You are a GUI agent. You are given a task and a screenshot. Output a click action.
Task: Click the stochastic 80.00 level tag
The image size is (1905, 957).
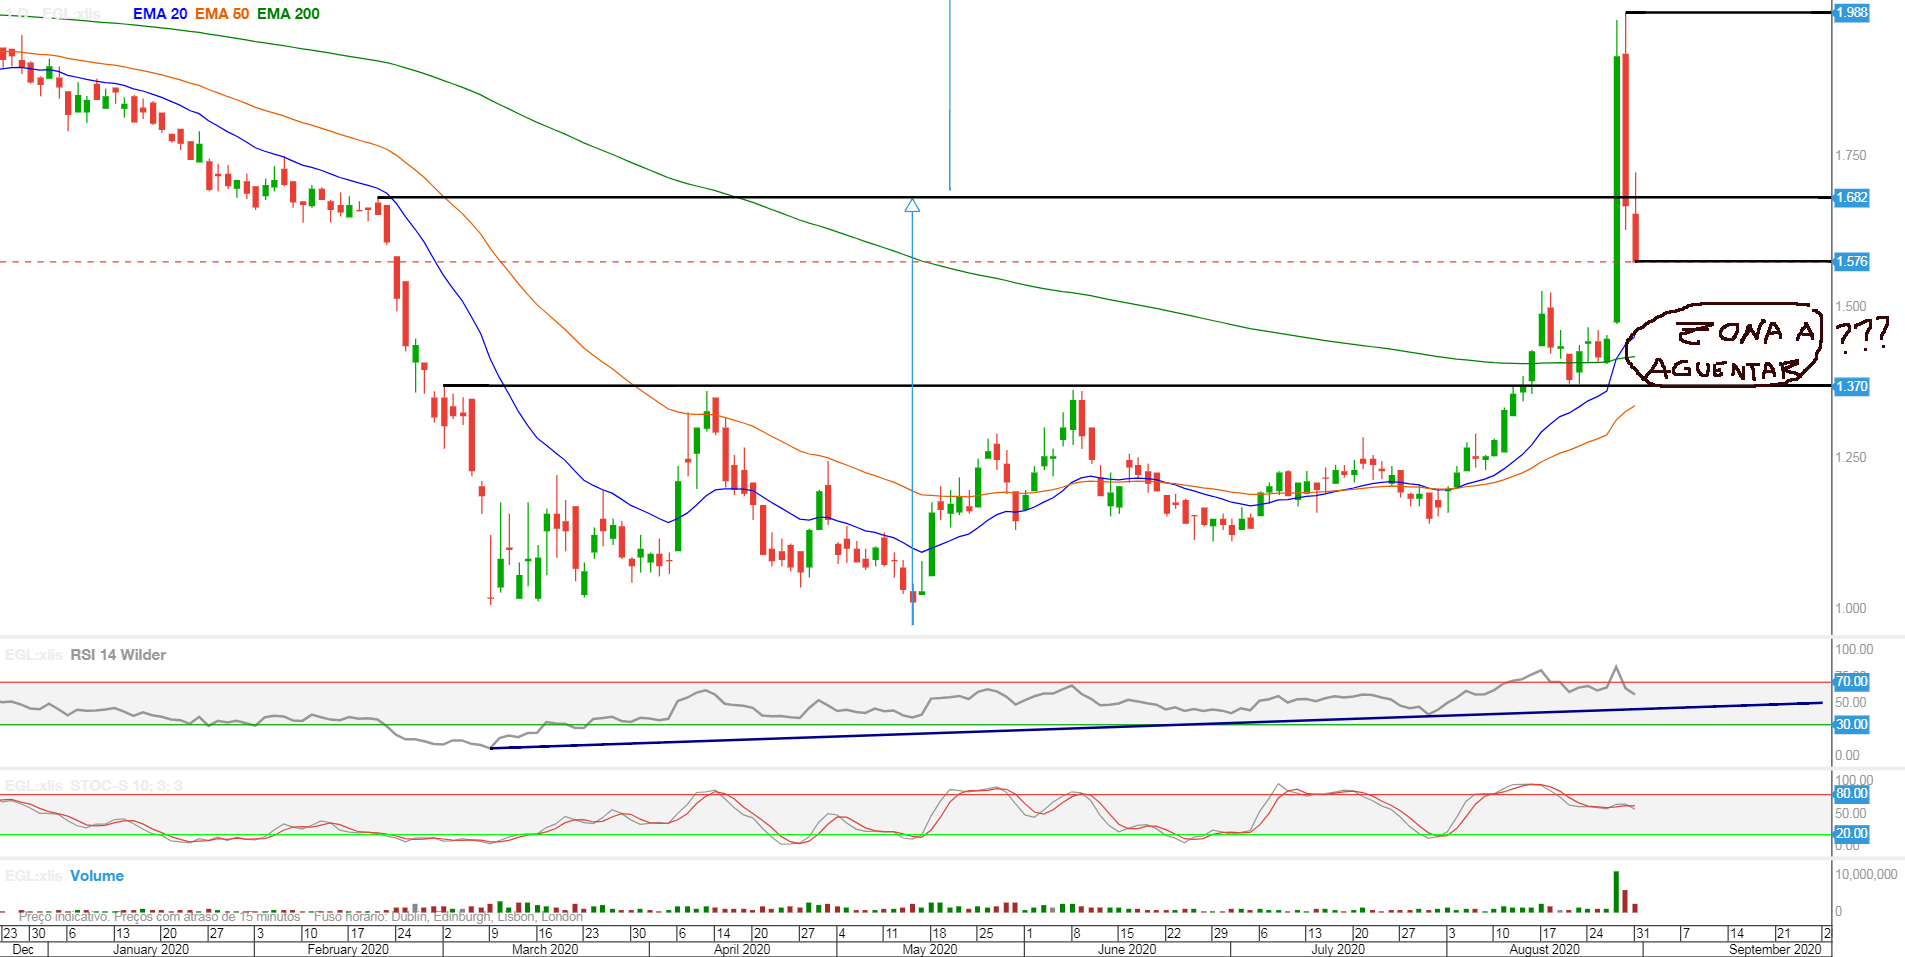(x=1851, y=793)
